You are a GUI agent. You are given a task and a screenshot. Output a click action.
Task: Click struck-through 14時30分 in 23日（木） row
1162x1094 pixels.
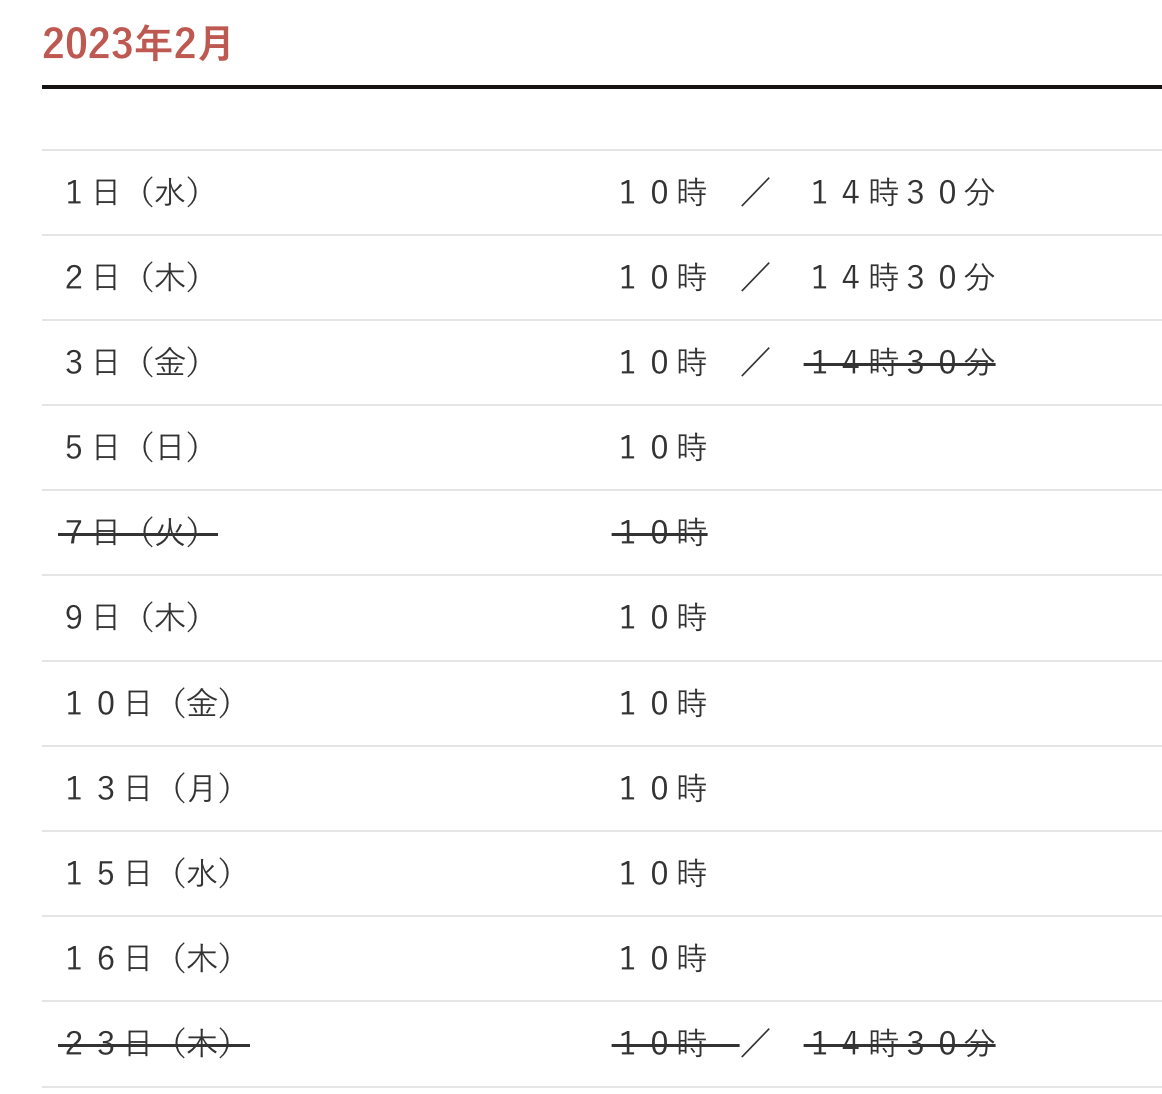[x=900, y=1044]
